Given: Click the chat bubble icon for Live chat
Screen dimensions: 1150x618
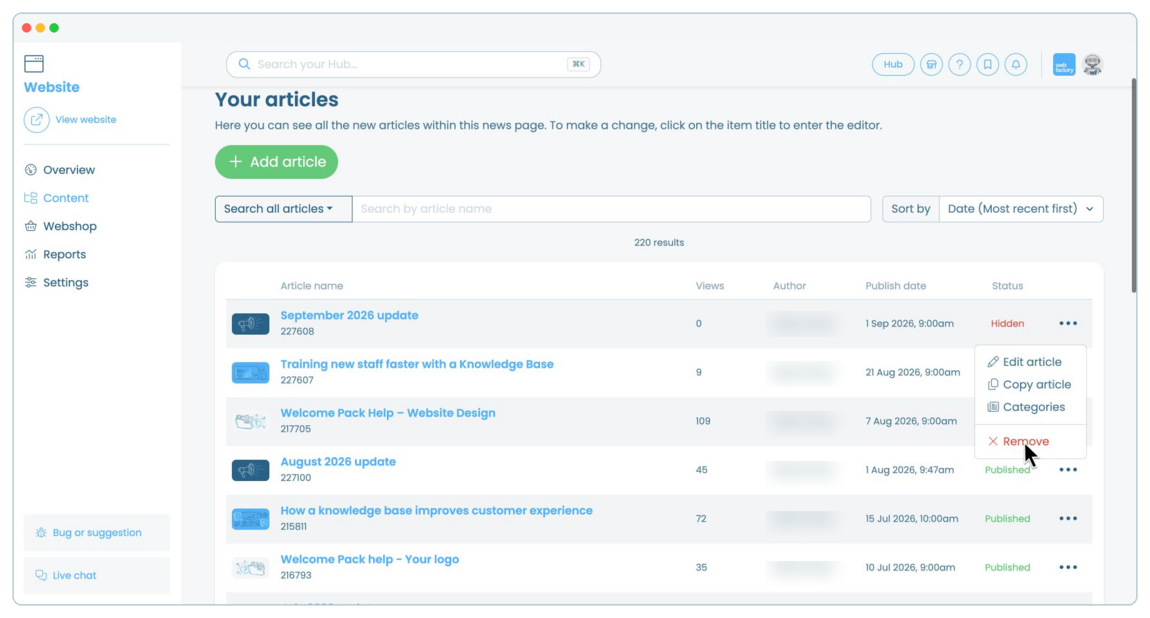Looking at the screenshot, I should [41, 575].
